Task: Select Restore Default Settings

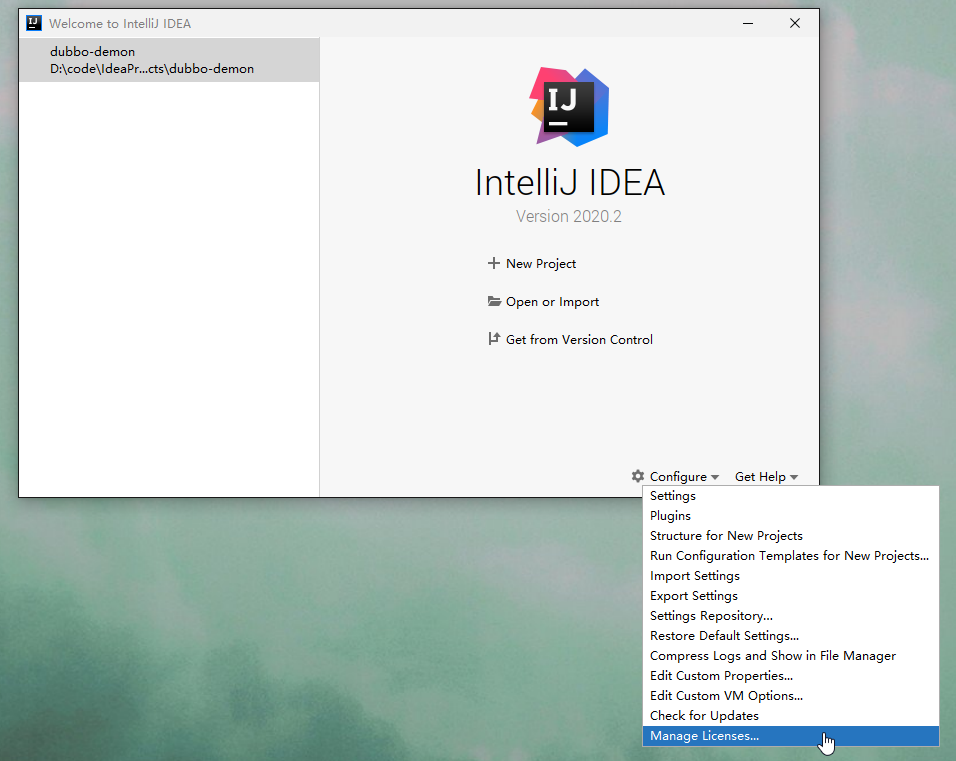Action: (x=724, y=635)
